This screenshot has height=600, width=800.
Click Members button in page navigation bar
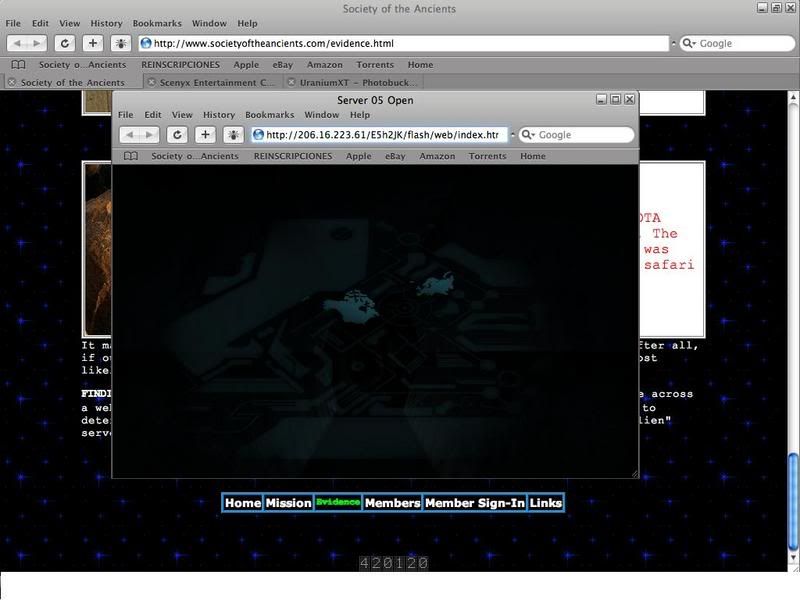pyautogui.click(x=392, y=503)
